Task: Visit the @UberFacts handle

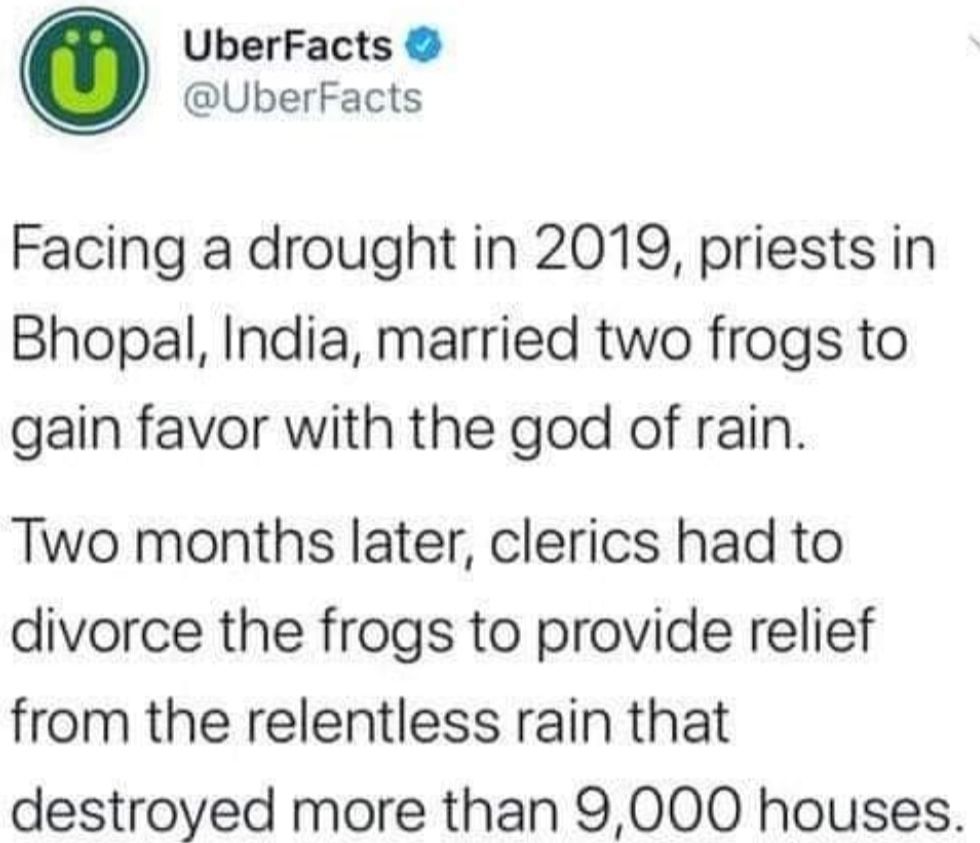Action: click(302, 99)
